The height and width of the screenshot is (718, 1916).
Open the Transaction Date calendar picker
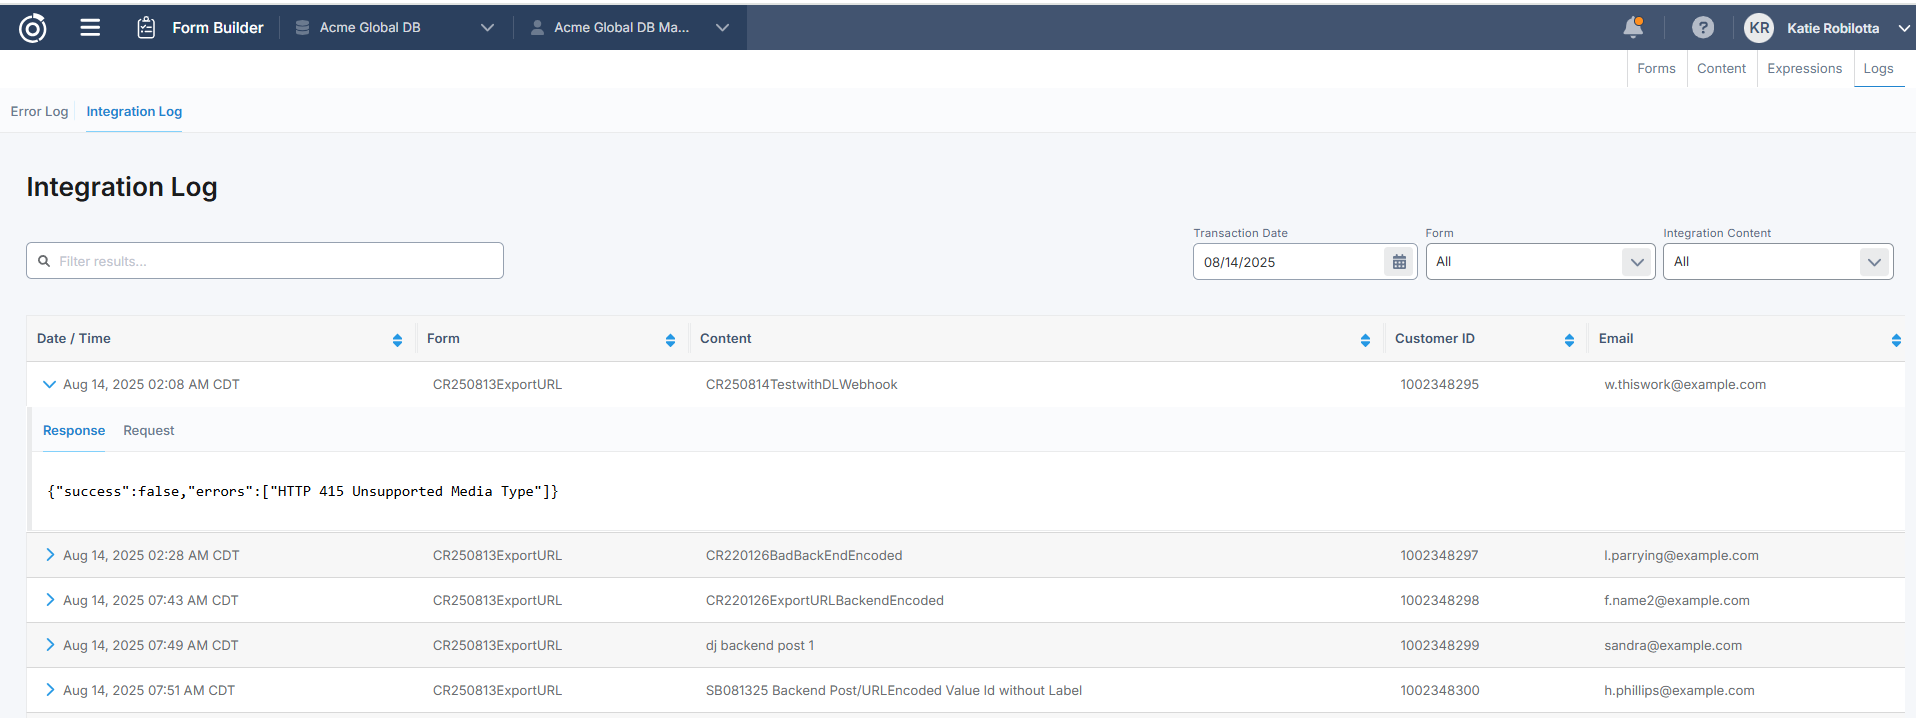pos(1399,262)
